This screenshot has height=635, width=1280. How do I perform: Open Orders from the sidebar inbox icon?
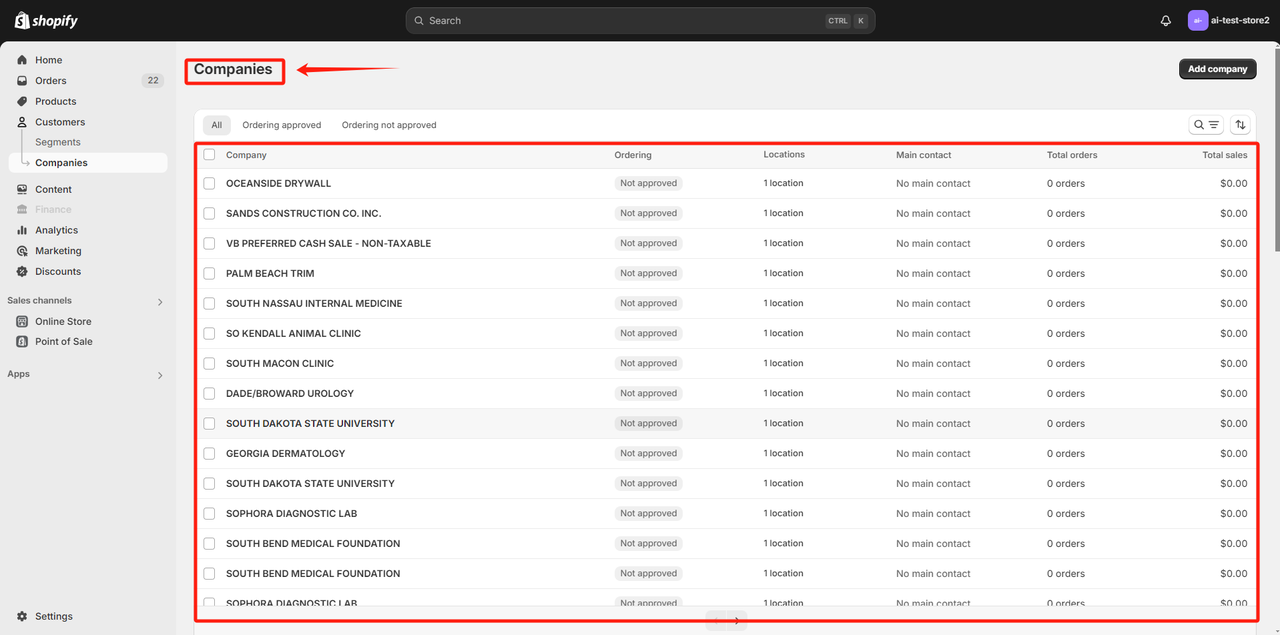point(22,81)
